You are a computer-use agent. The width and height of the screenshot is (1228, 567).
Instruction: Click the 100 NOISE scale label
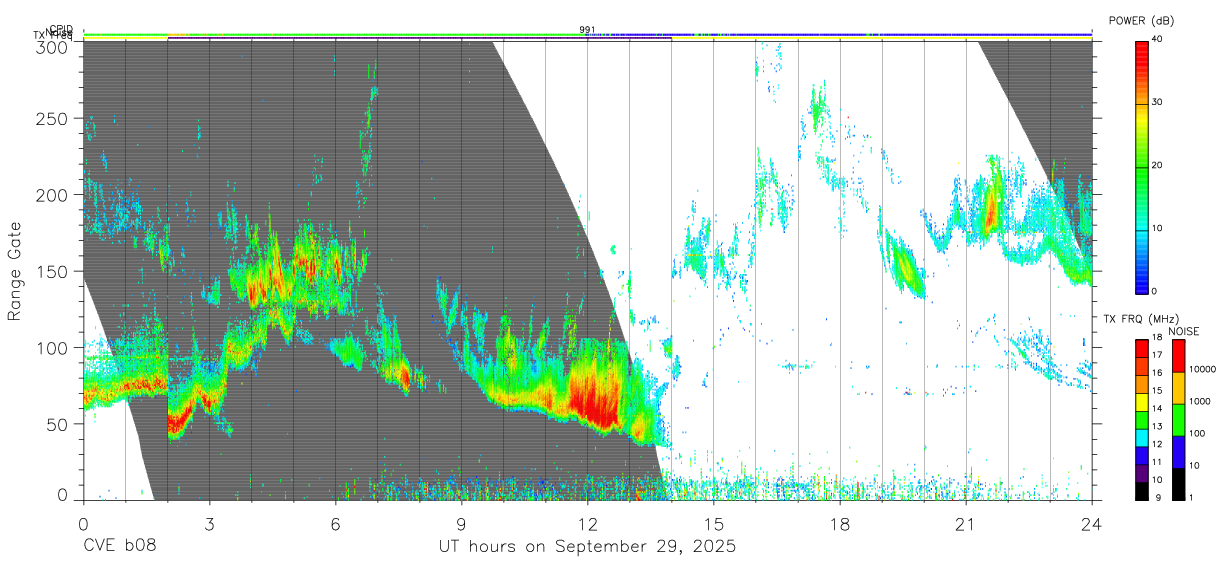coord(1197,434)
